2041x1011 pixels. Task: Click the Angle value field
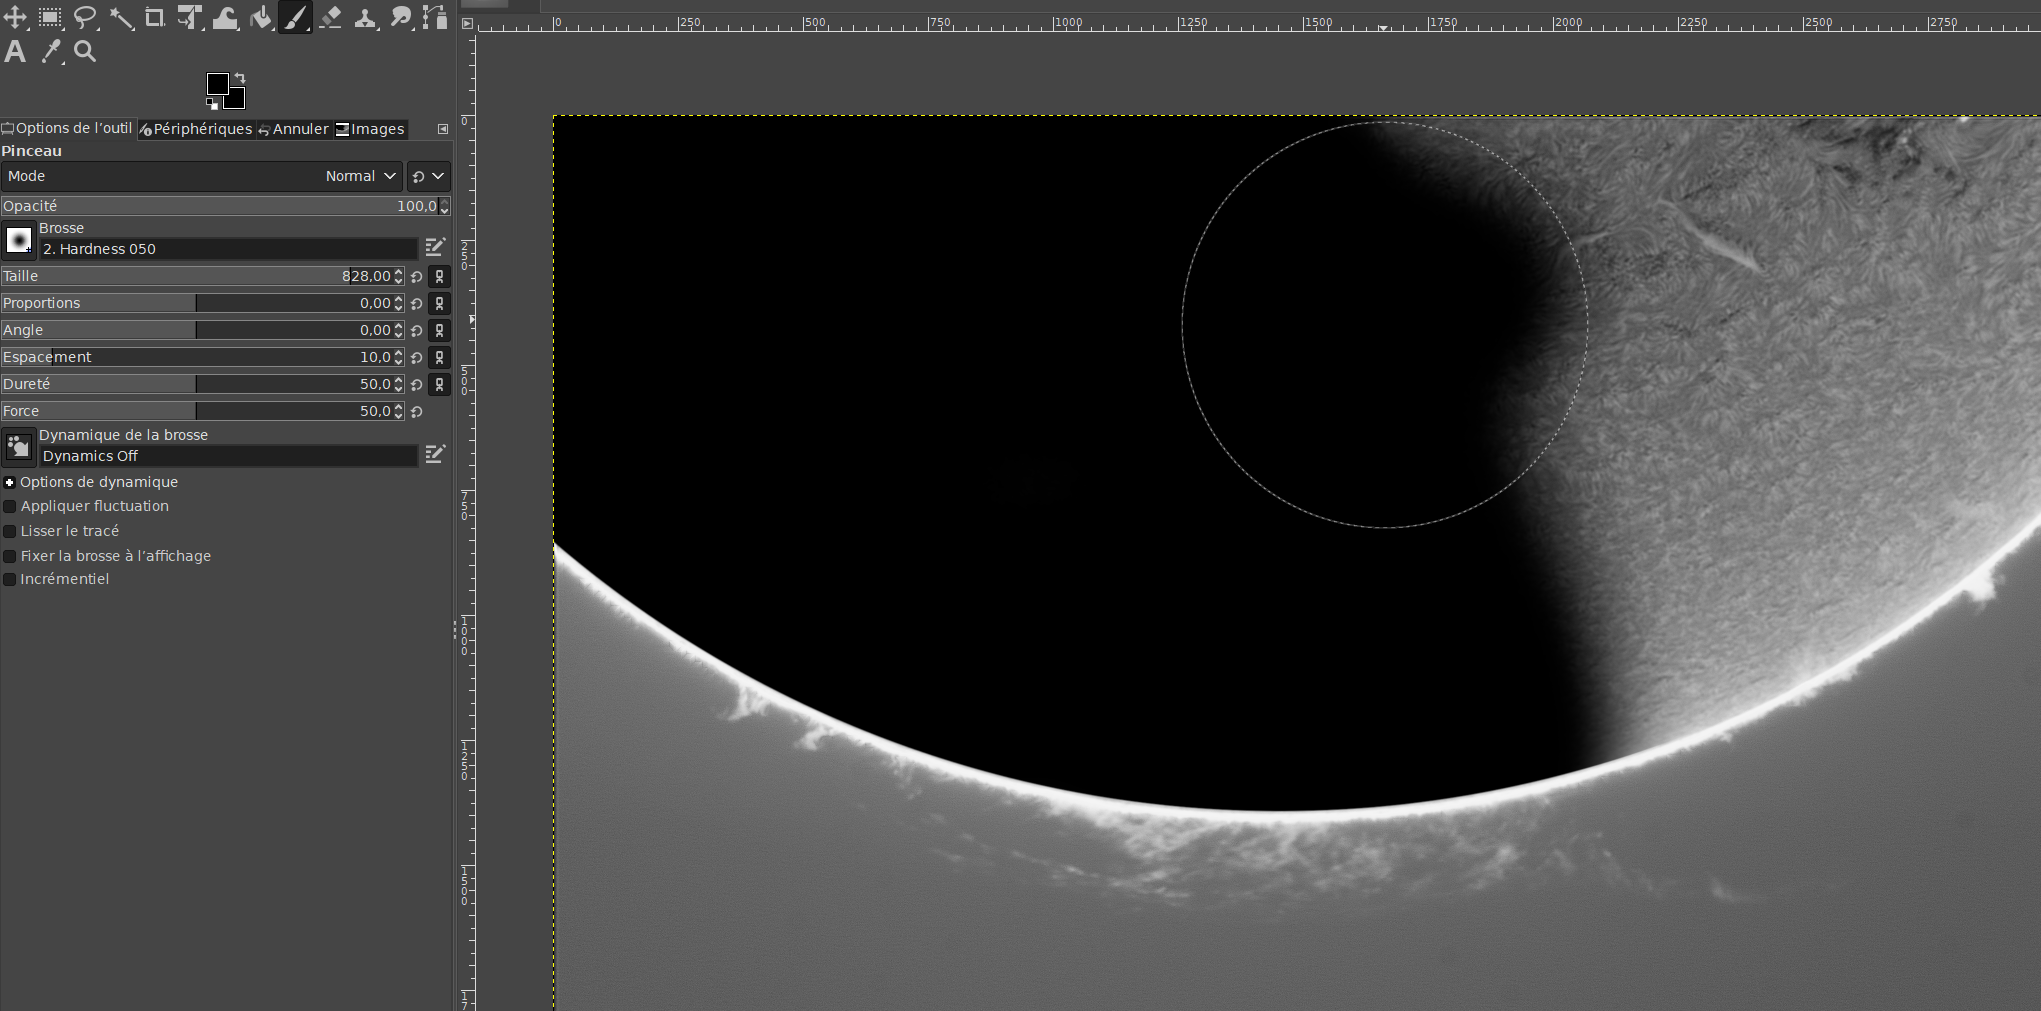point(202,330)
